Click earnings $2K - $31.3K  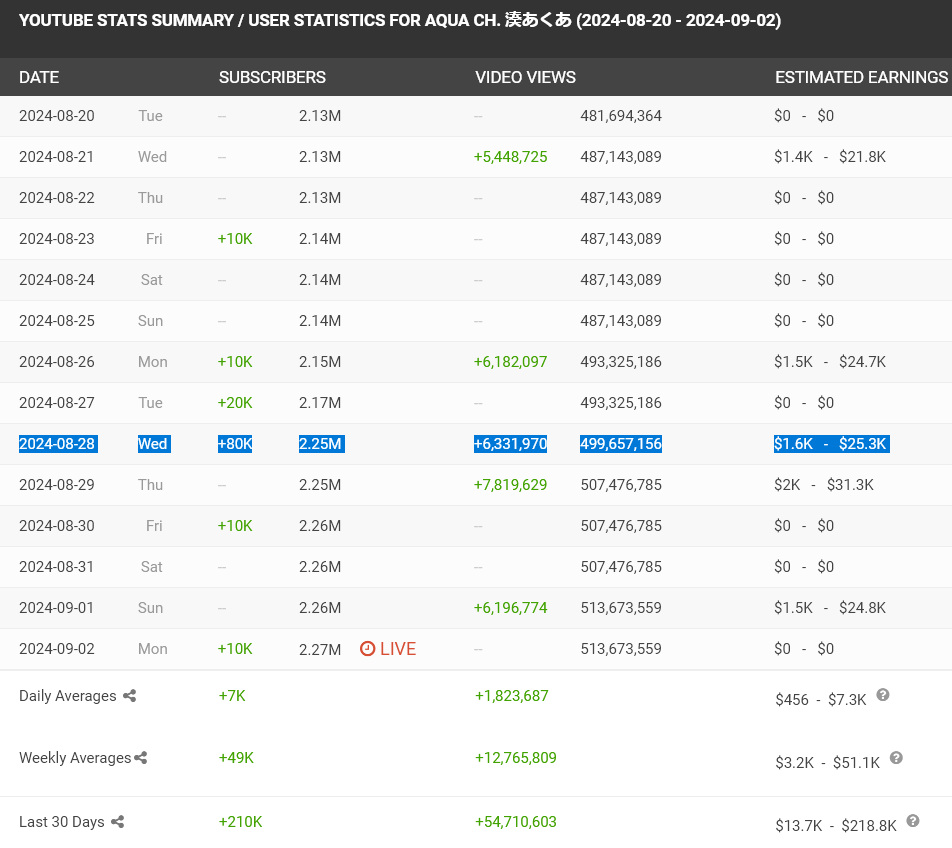[824, 484]
